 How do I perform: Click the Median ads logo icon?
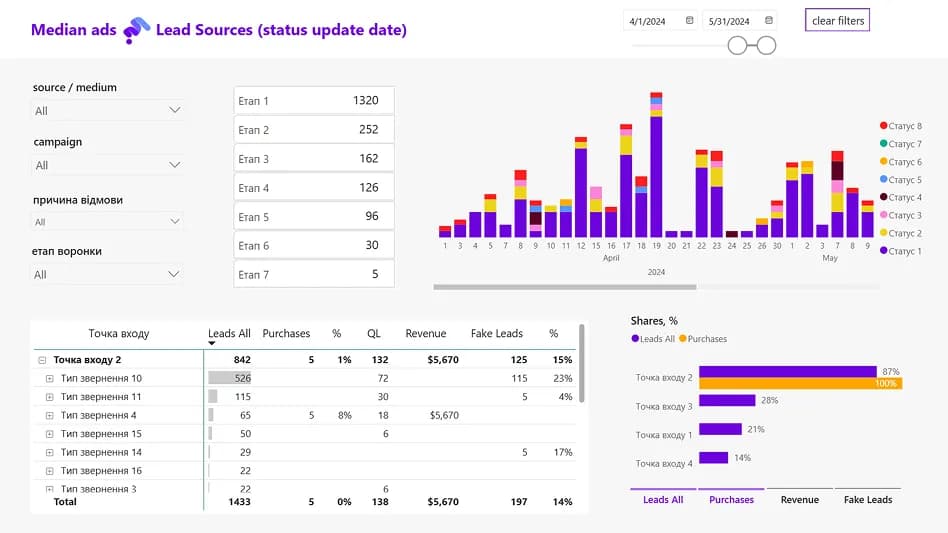(136, 31)
